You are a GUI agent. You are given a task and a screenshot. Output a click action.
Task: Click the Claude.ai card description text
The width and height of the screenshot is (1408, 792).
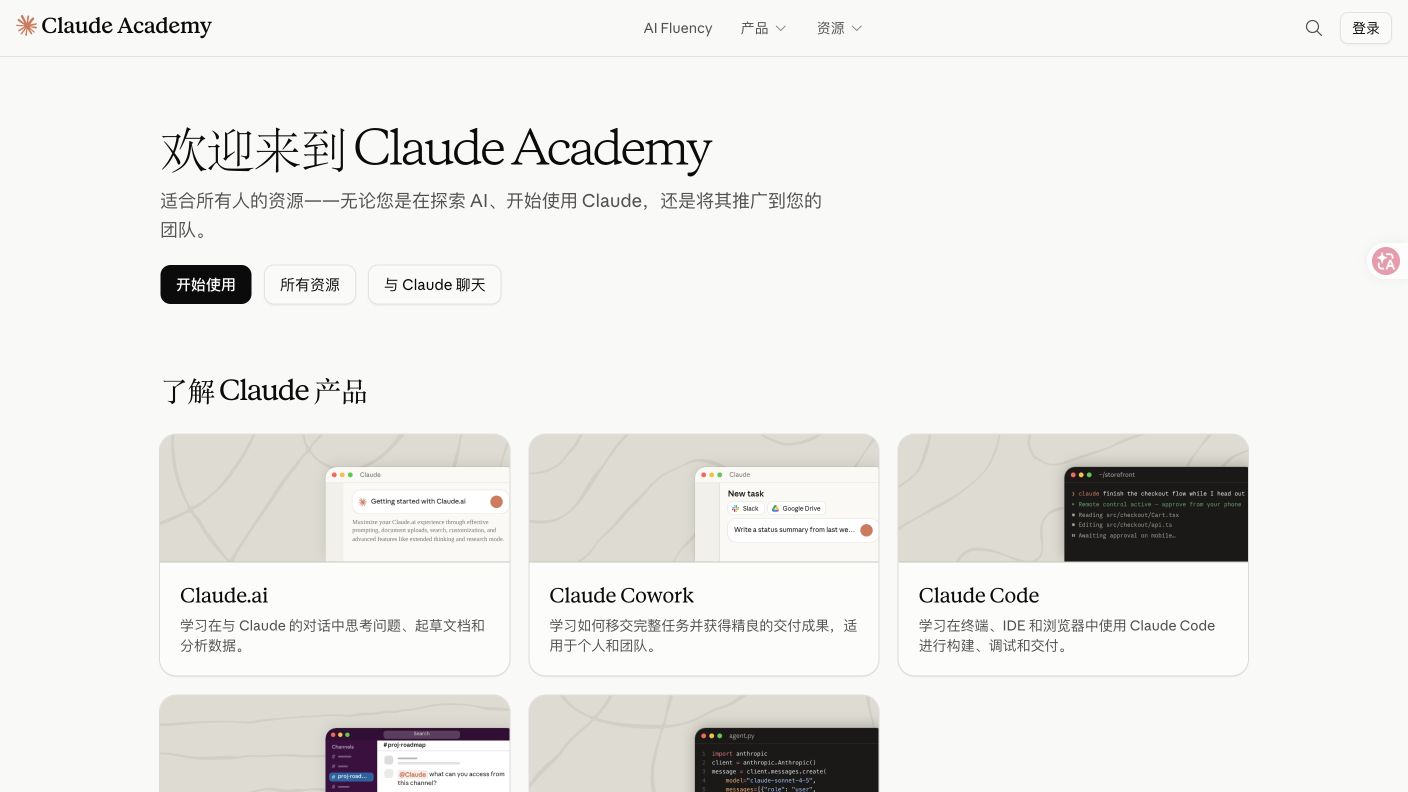pos(332,635)
